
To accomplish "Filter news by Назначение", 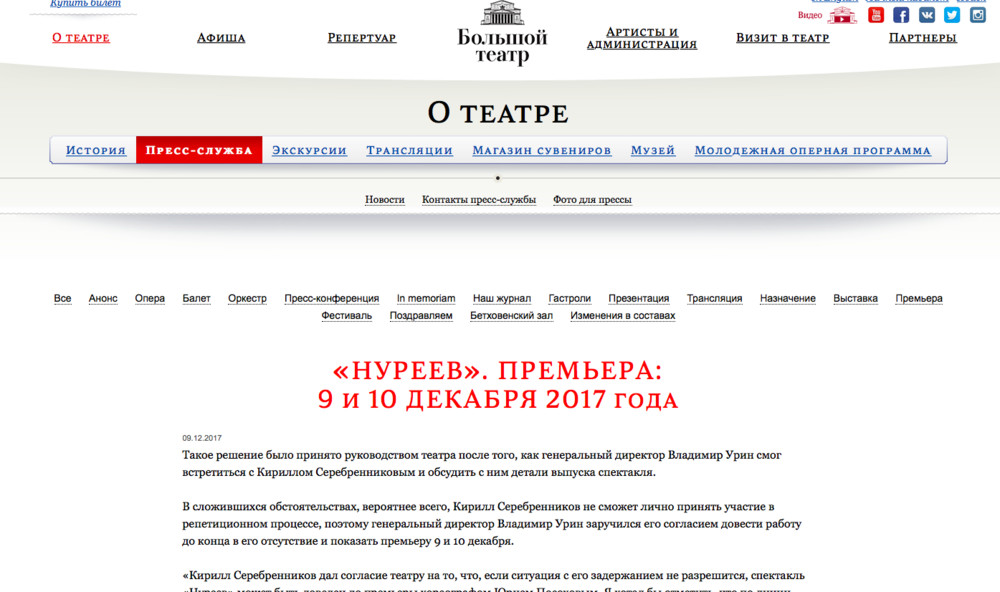I will click(x=788, y=299).
